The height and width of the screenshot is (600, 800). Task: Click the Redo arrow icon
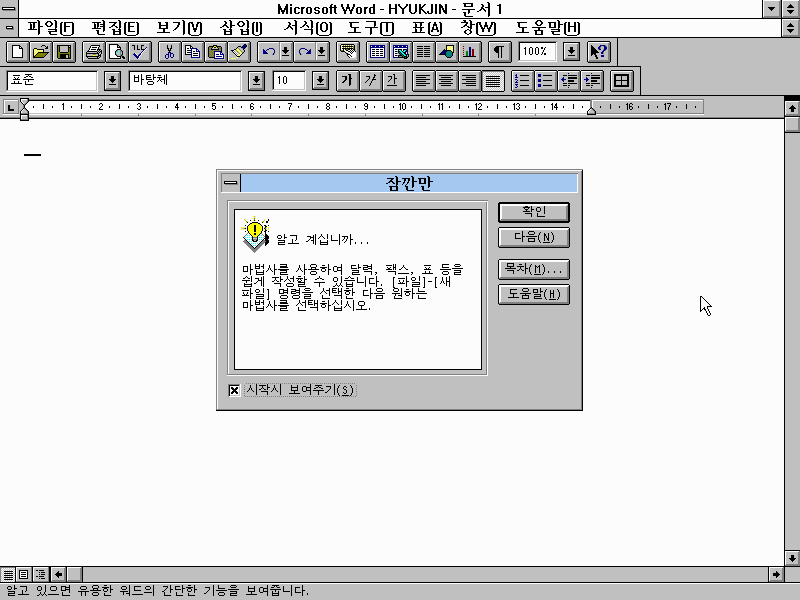click(305, 52)
